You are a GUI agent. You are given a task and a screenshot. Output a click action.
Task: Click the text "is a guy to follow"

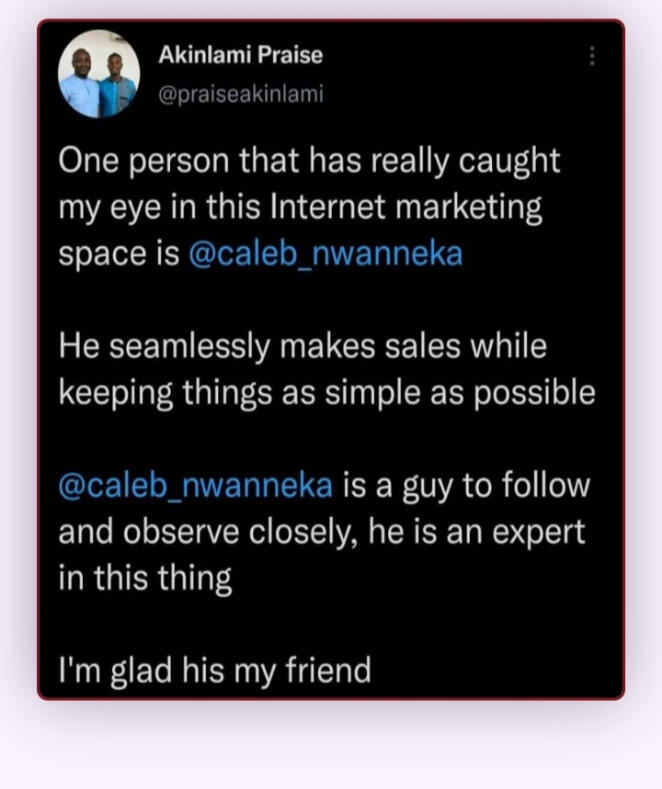pyautogui.click(x=467, y=486)
